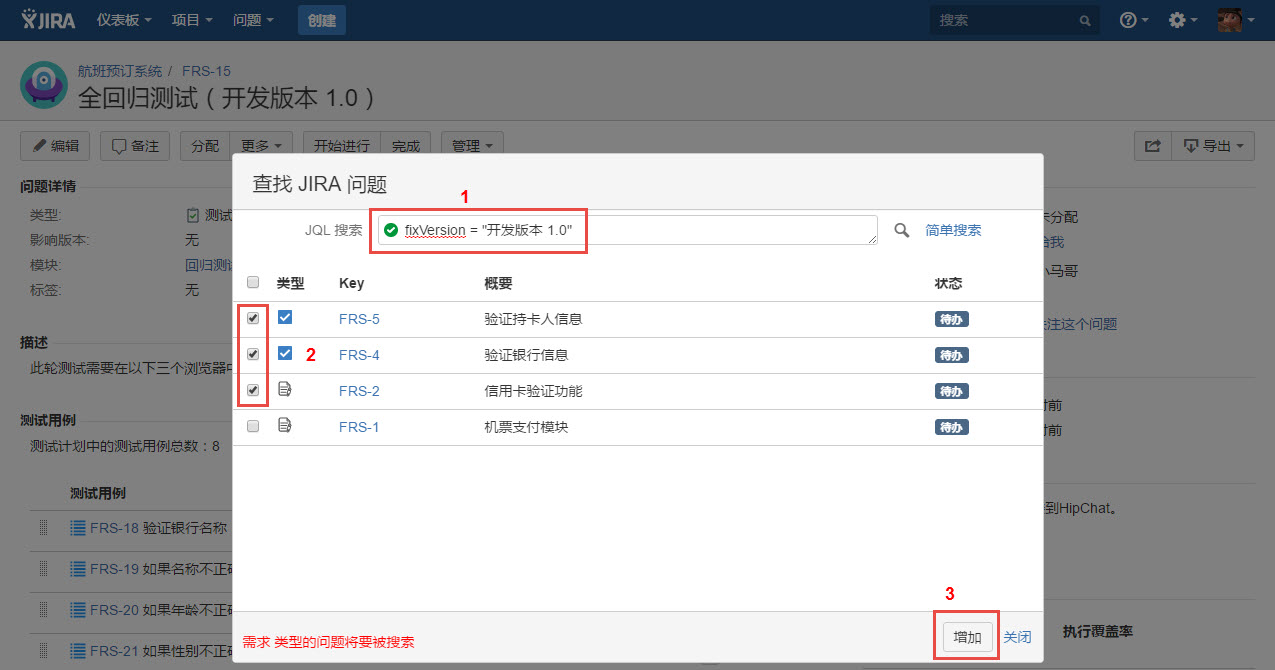Viewport: 1275px width, 670px height.
Task: Grab the FRS-19 row drag handle
Action: pyautogui.click(x=43, y=569)
